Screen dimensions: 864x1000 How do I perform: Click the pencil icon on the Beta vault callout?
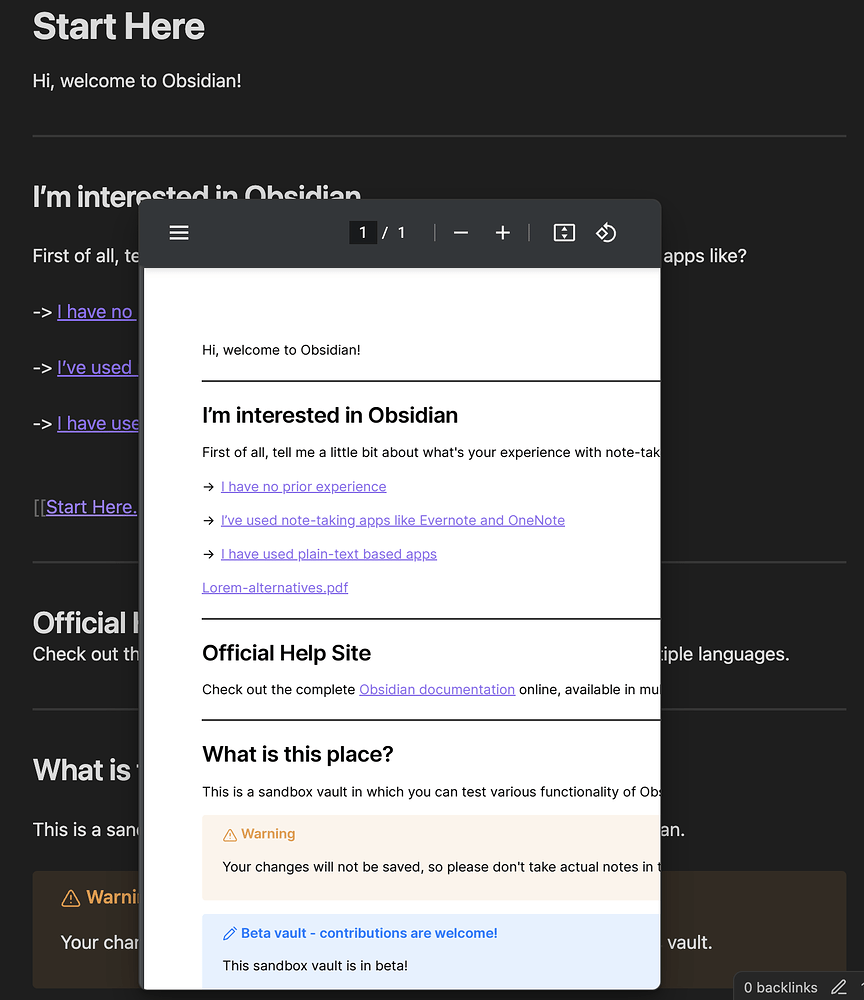coord(229,933)
